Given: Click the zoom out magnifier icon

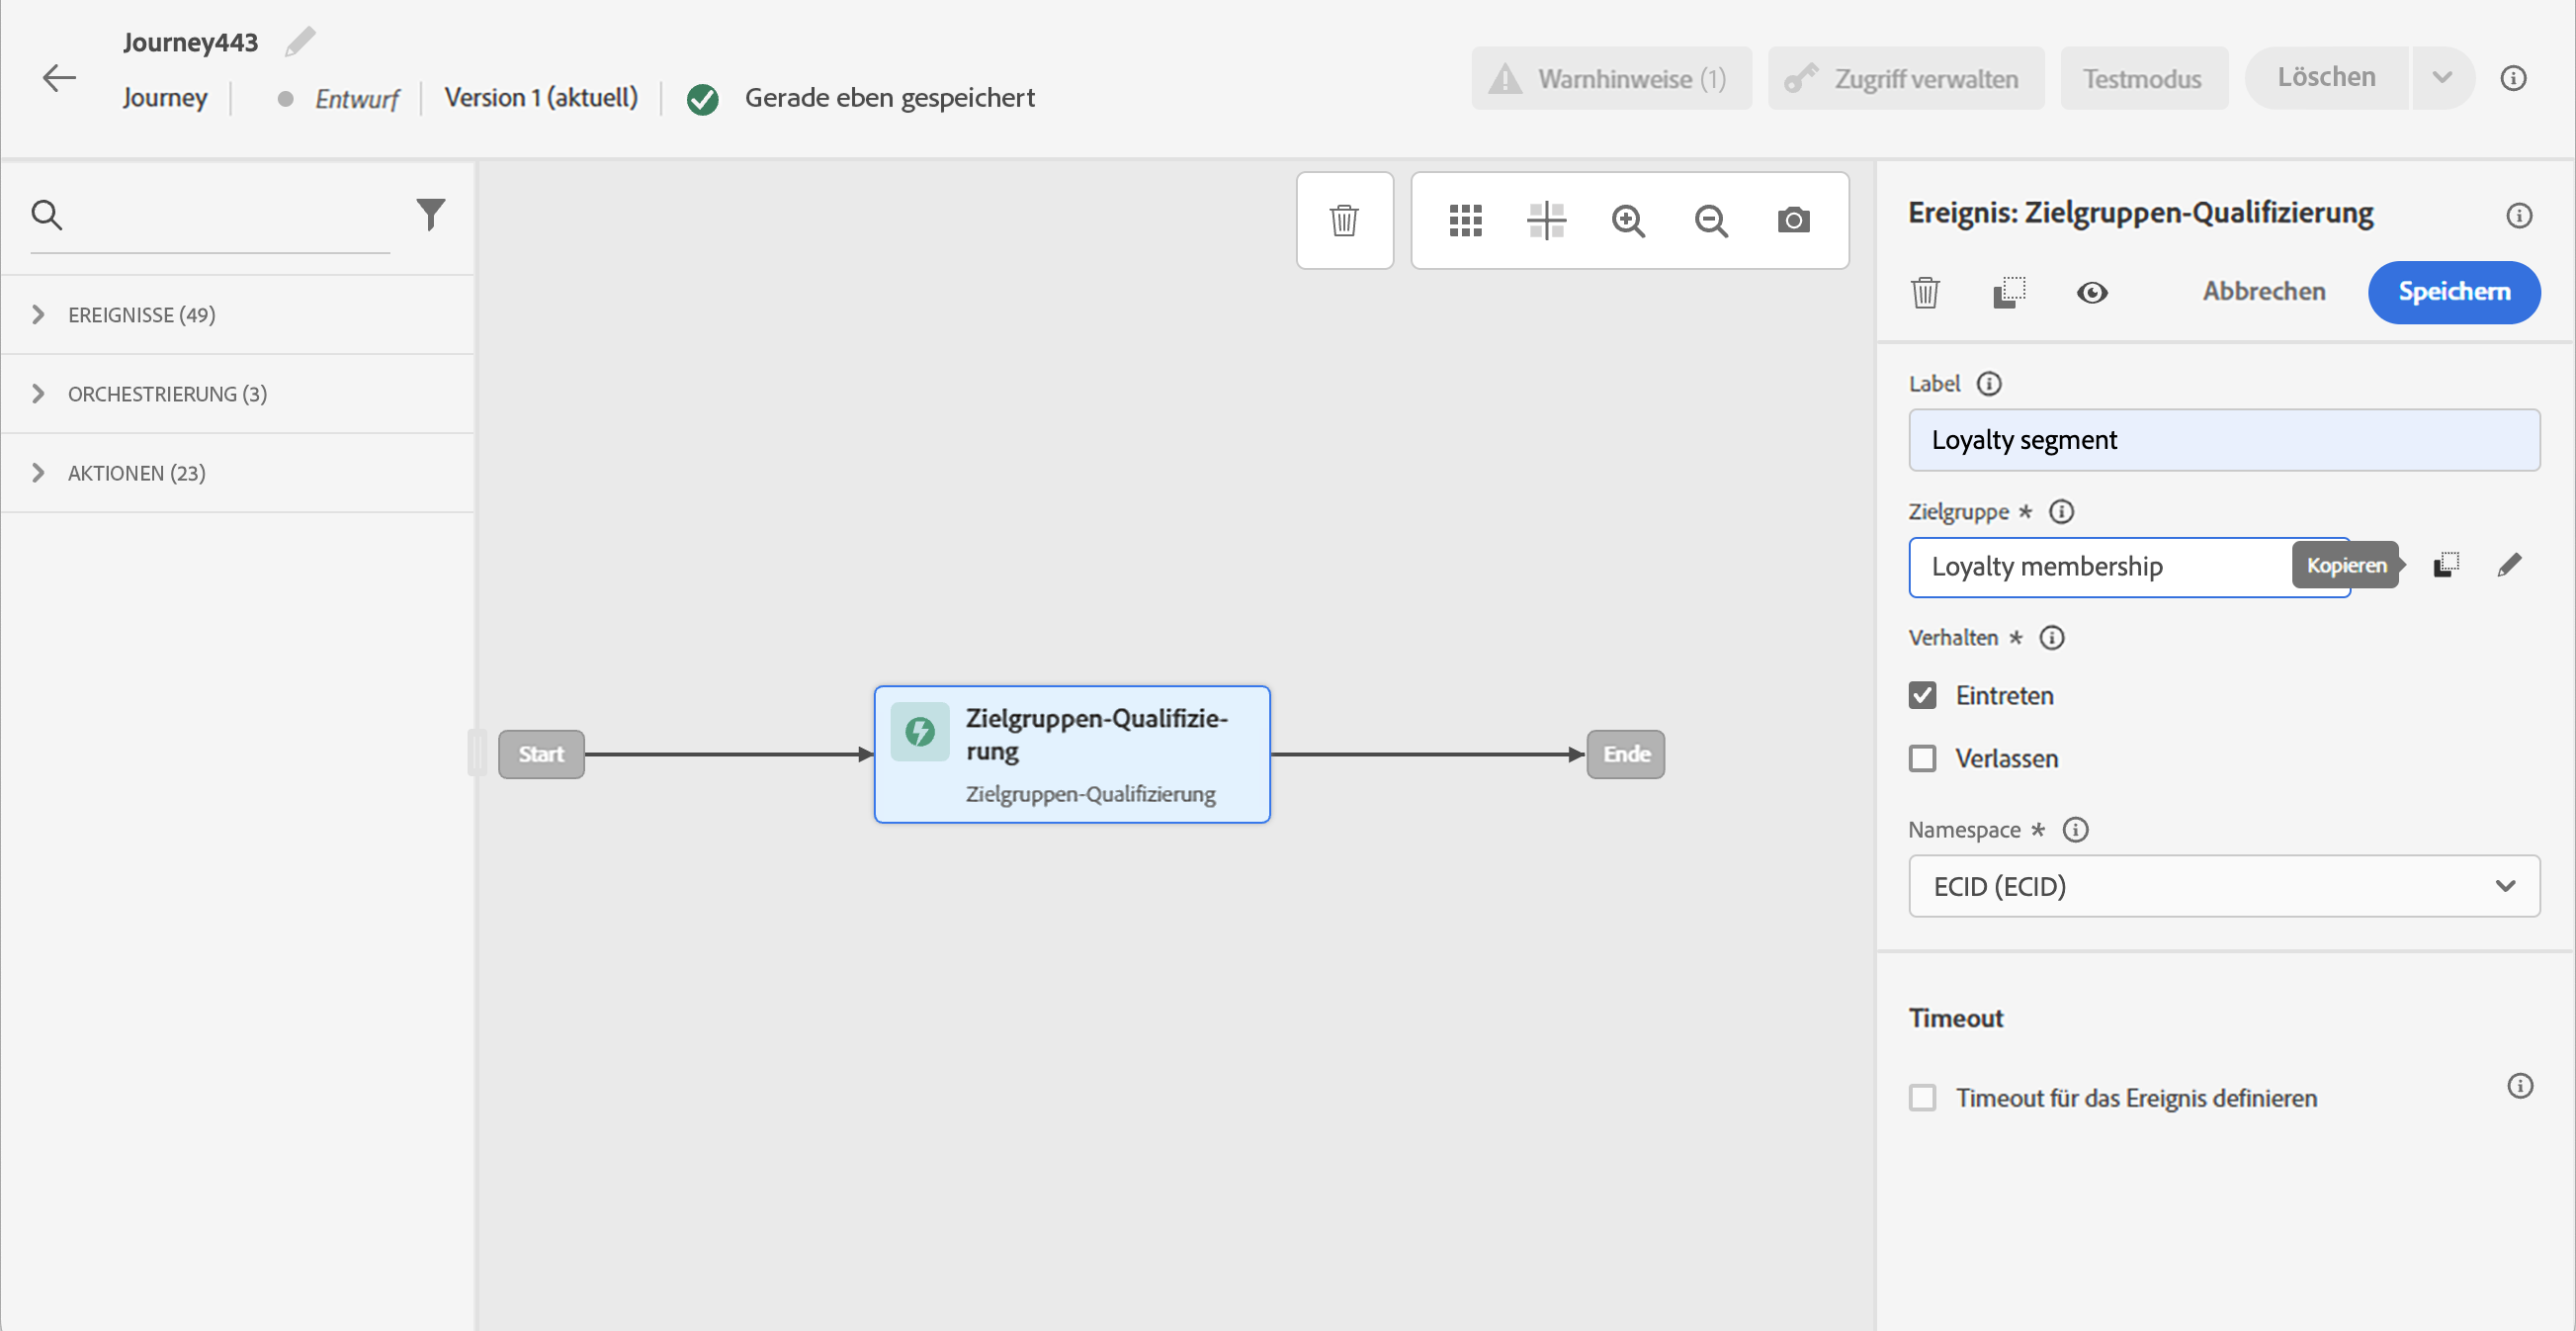Looking at the screenshot, I should click(x=1711, y=220).
